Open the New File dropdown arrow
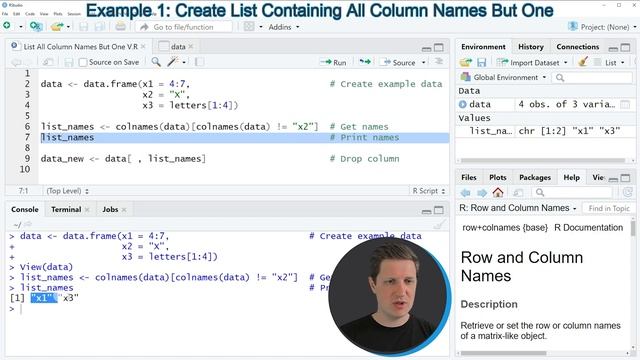The image size is (640, 360). point(20,27)
